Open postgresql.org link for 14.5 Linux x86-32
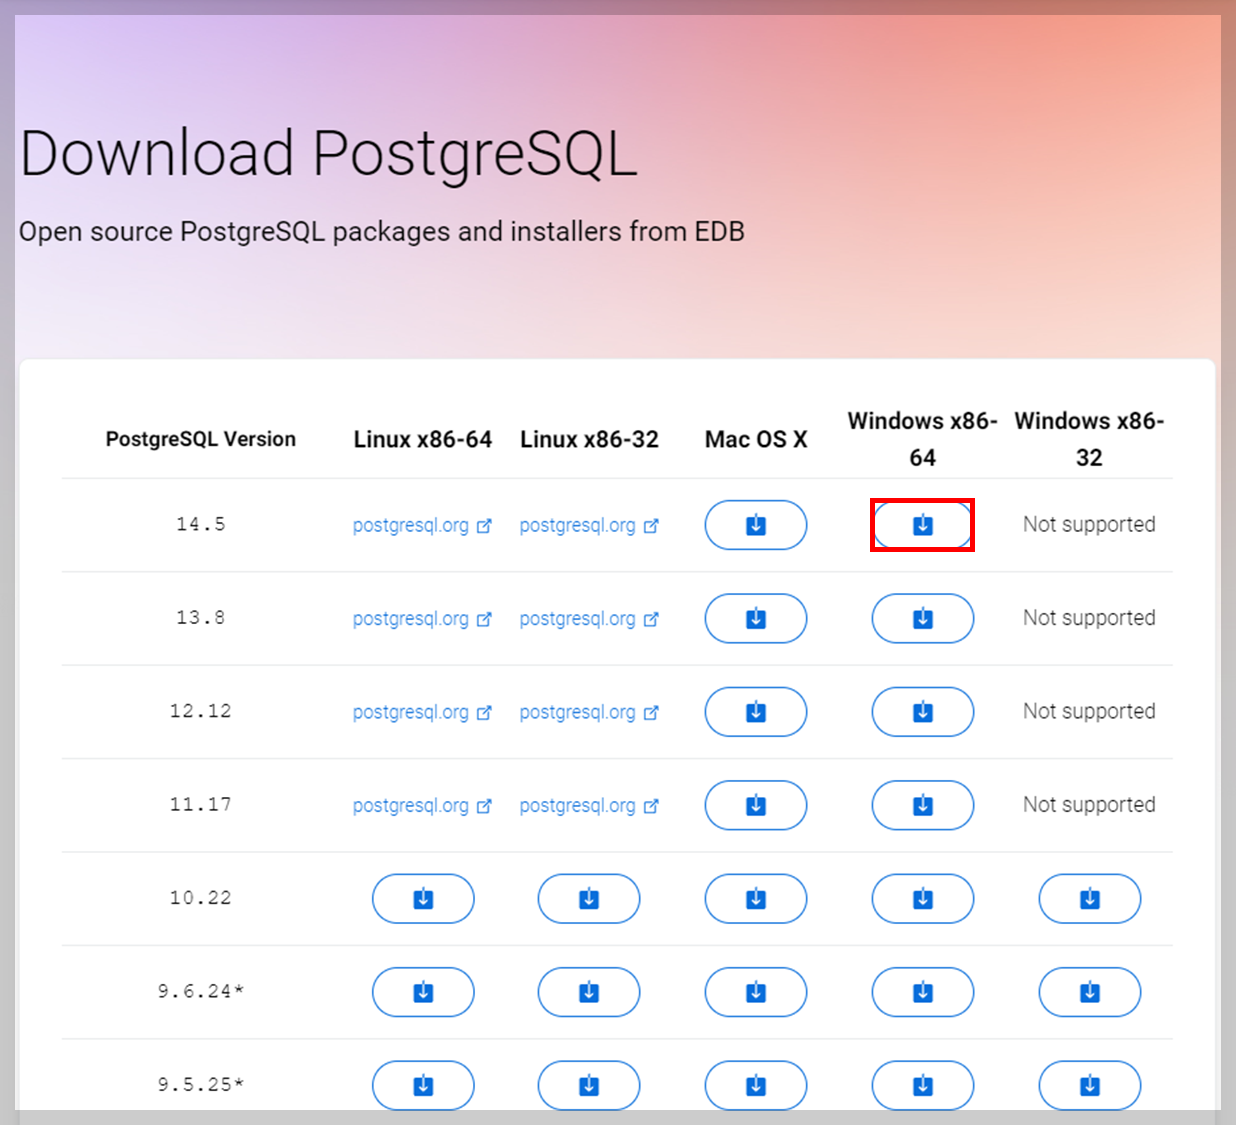1236x1125 pixels. coord(589,525)
